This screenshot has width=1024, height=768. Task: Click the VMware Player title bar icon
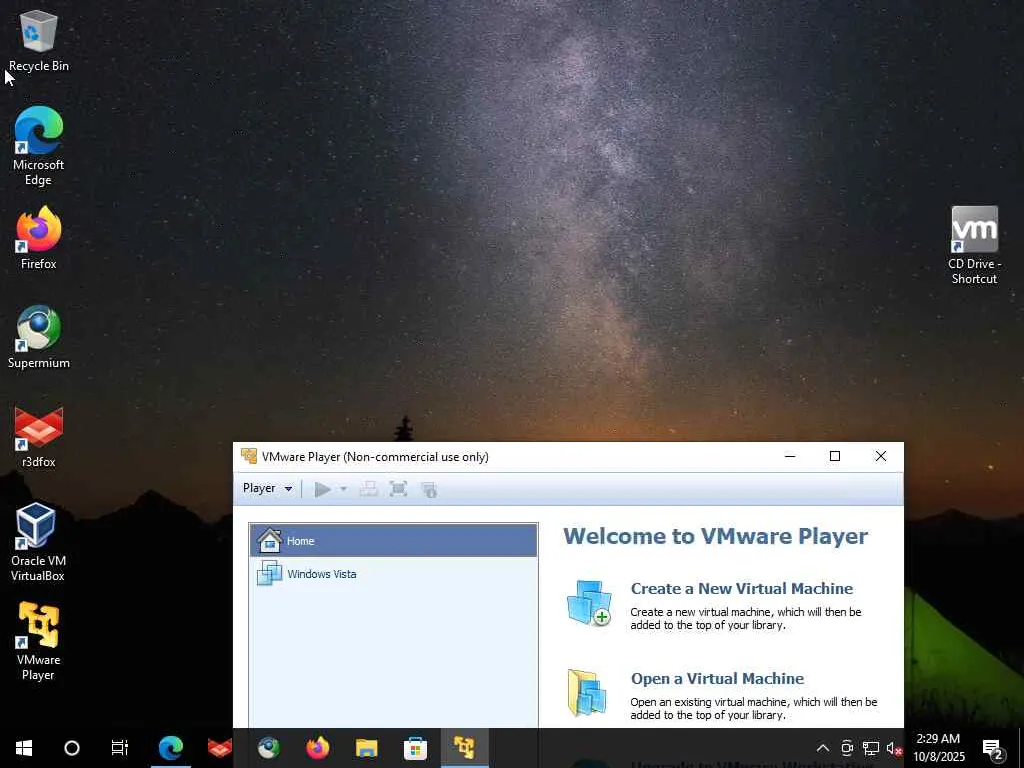pyautogui.click(x=249, y=456)
